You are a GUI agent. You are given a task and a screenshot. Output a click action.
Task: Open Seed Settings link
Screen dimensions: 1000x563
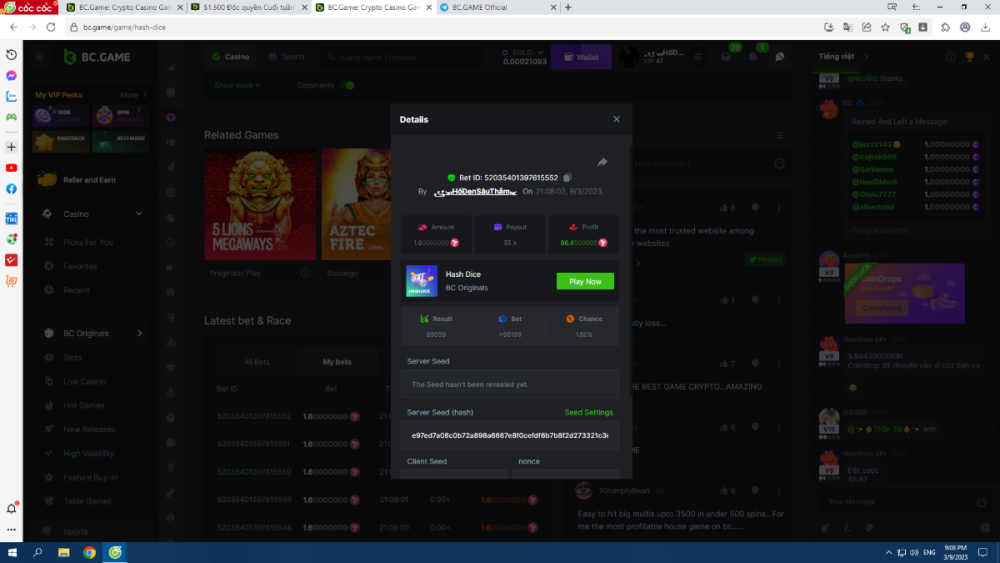pyautogui.click(x=588, y=412)
